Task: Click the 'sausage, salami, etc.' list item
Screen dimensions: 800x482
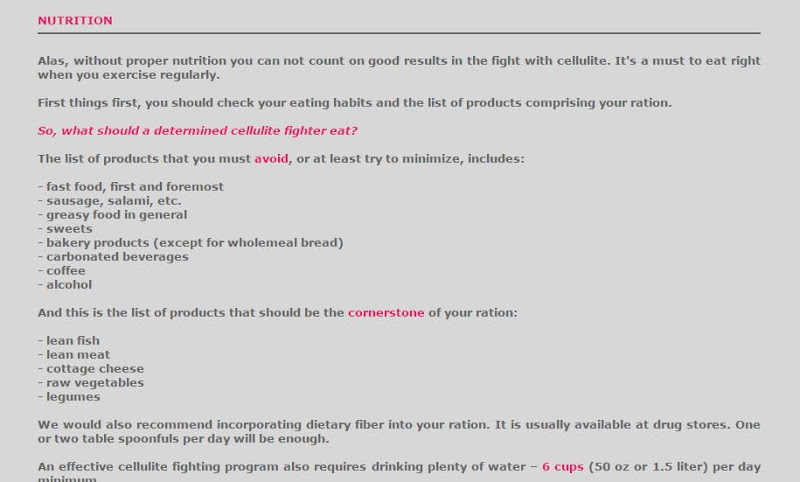Action: click(x=110, y=200)
